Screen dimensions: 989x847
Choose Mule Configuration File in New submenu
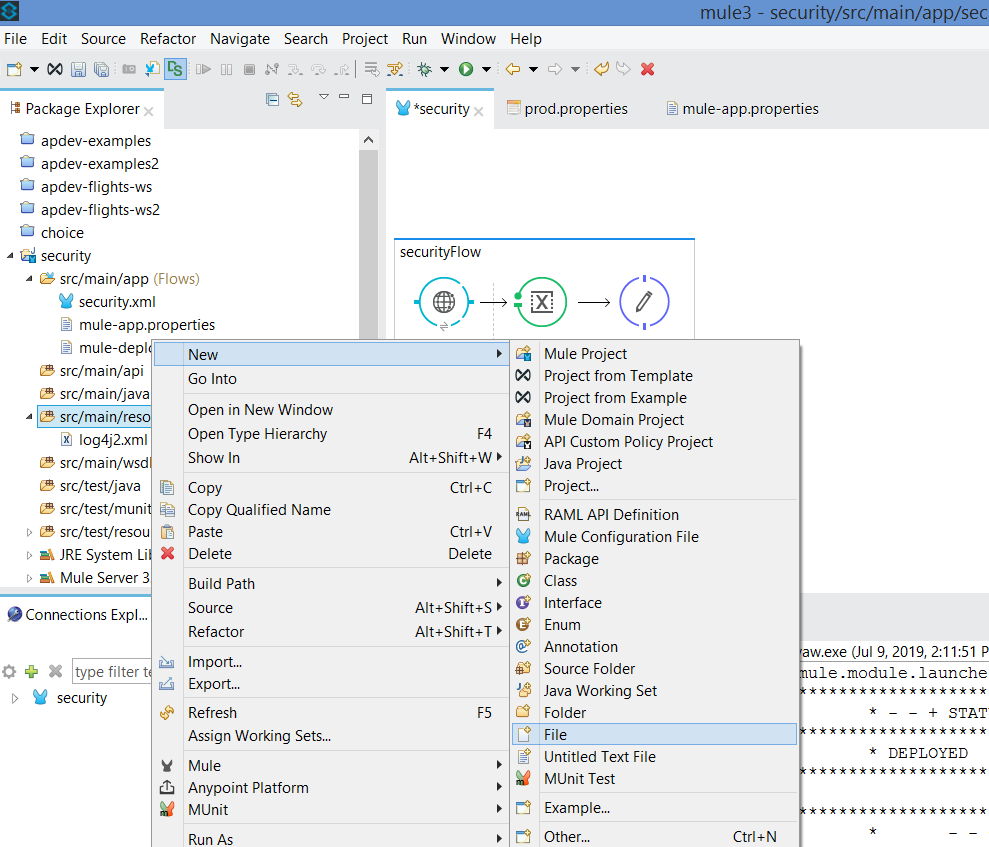click(620, 537)
